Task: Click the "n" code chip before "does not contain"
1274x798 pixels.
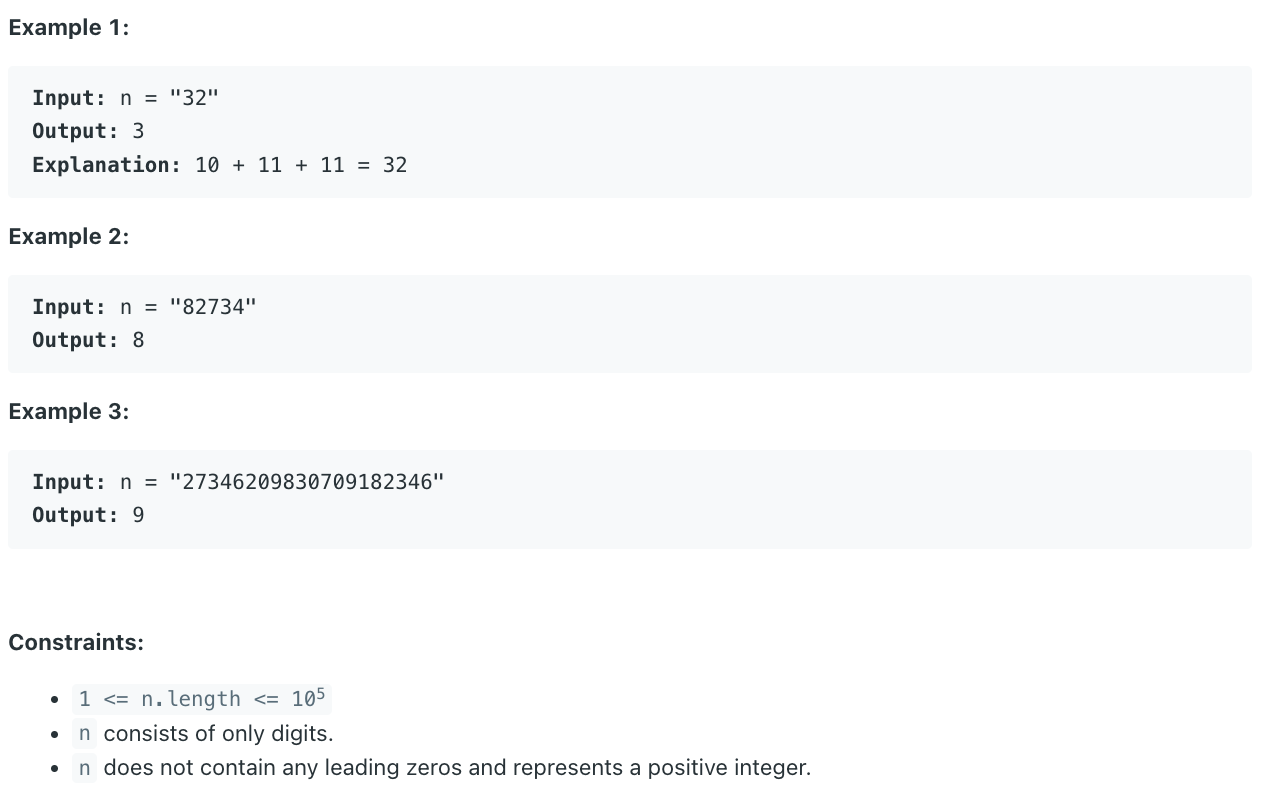Action: 84,768
